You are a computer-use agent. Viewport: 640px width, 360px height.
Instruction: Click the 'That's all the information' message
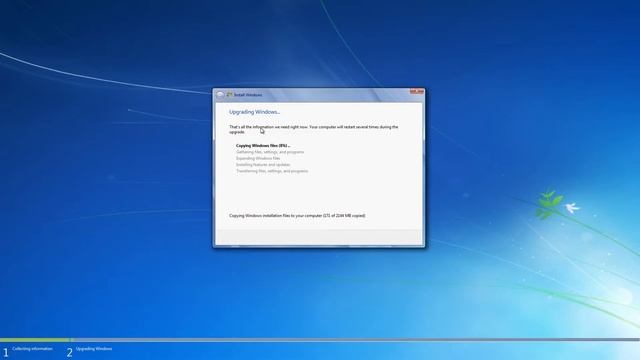[x=313, y=129]
